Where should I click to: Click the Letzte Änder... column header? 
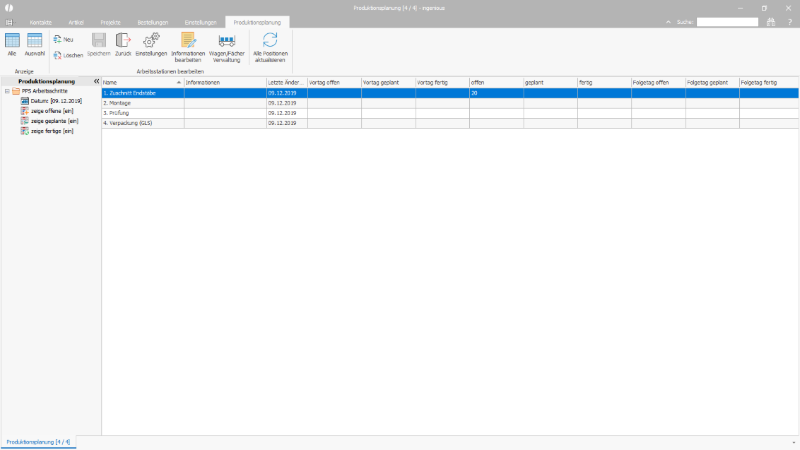pos(287,82)
